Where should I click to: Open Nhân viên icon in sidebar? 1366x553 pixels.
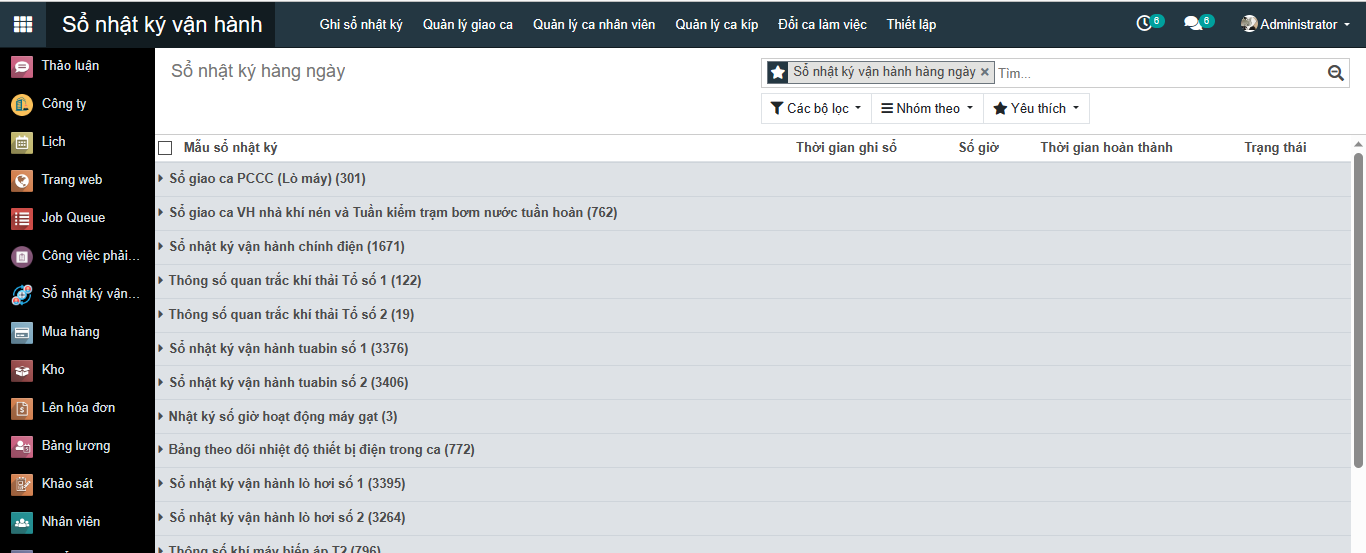click(x=22, y=522)
